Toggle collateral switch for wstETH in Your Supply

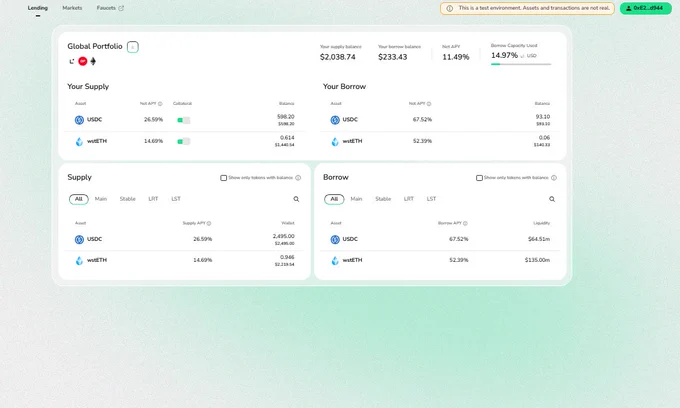(x=183, y=141)
